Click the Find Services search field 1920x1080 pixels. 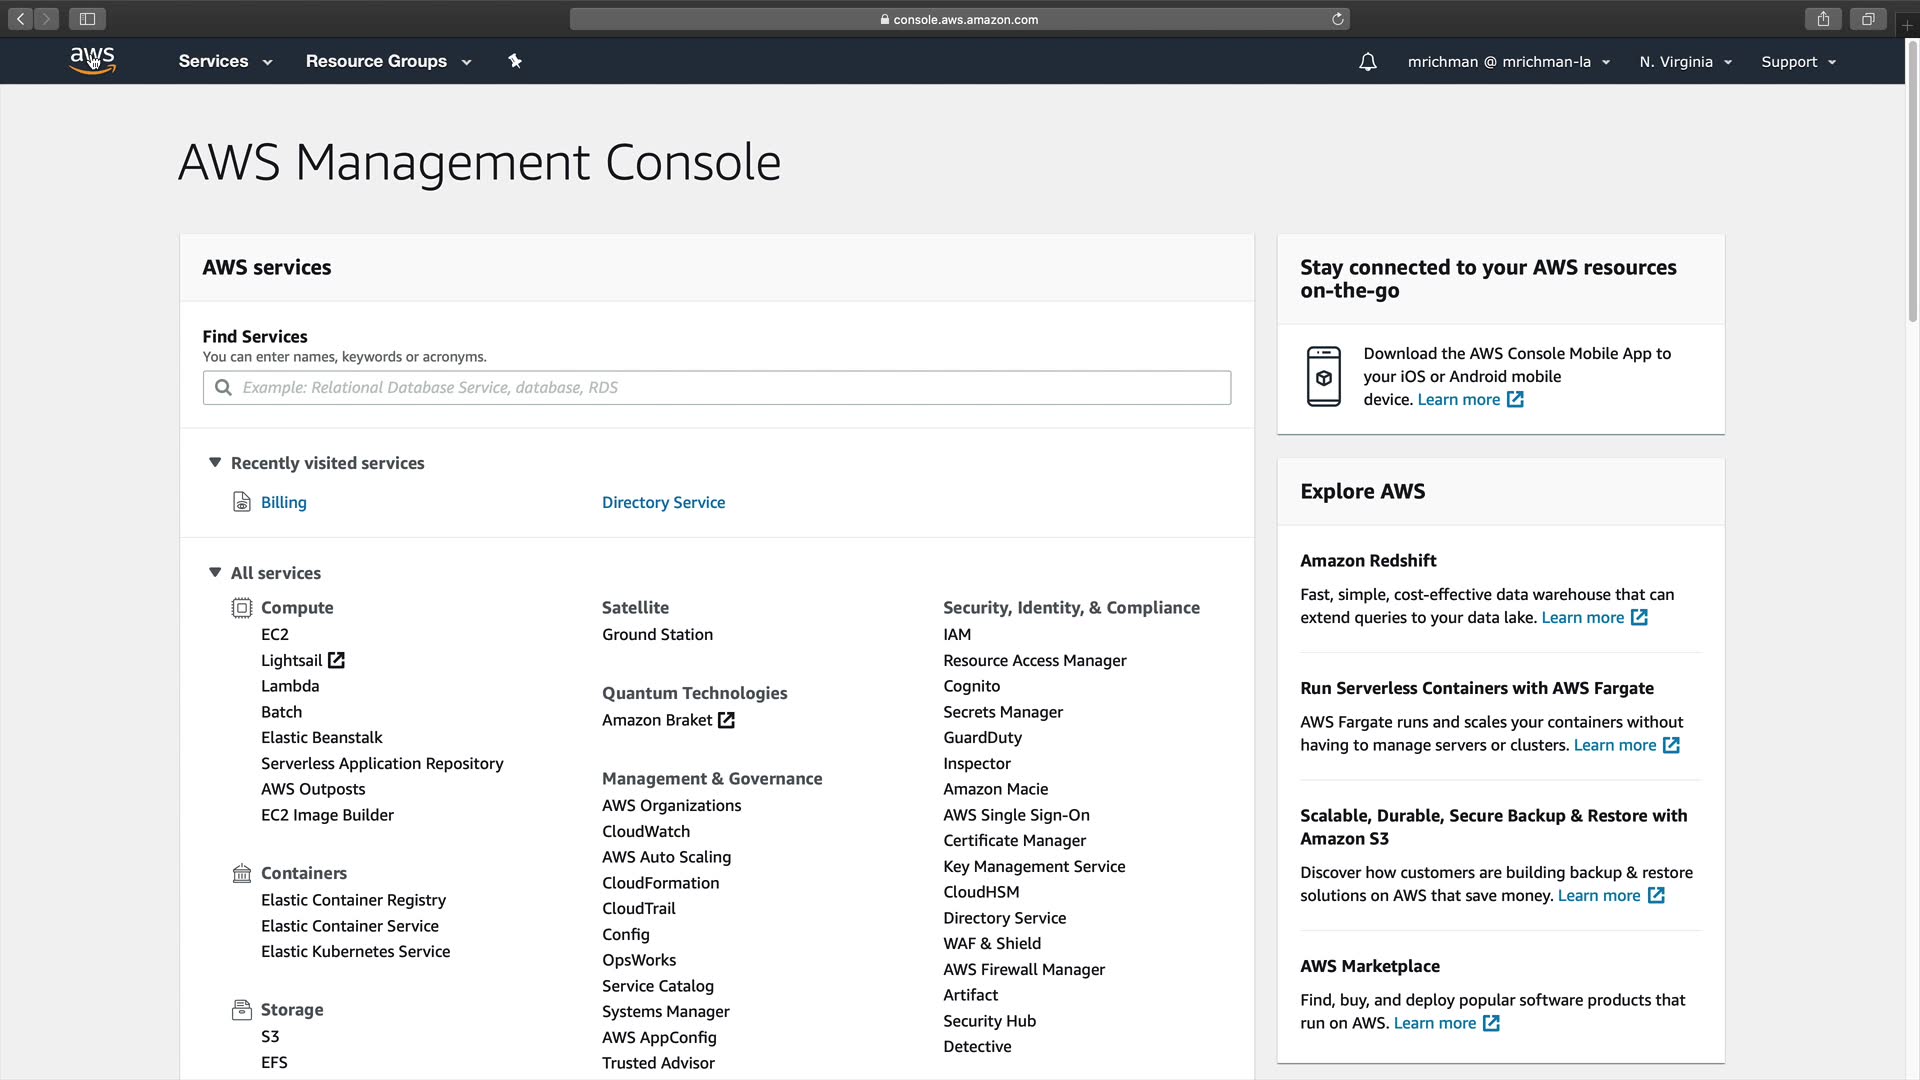716,388
